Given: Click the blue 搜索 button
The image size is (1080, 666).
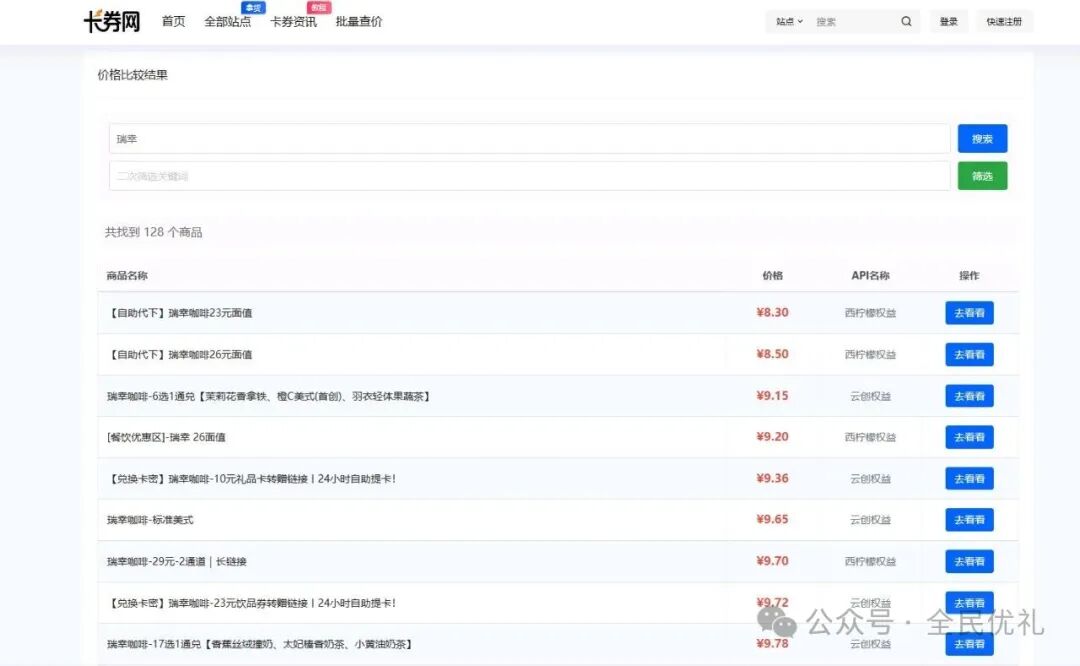Looking at the screenshot, I should pos(982,138).
